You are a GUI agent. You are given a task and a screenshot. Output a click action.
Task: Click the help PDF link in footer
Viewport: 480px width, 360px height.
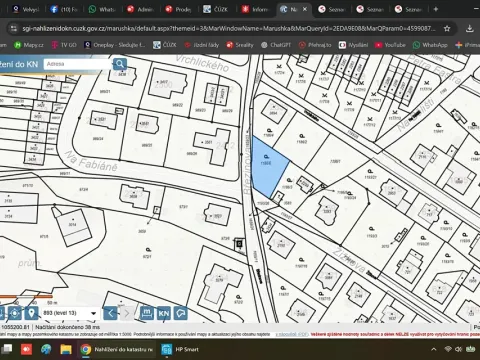pos(292,334)
